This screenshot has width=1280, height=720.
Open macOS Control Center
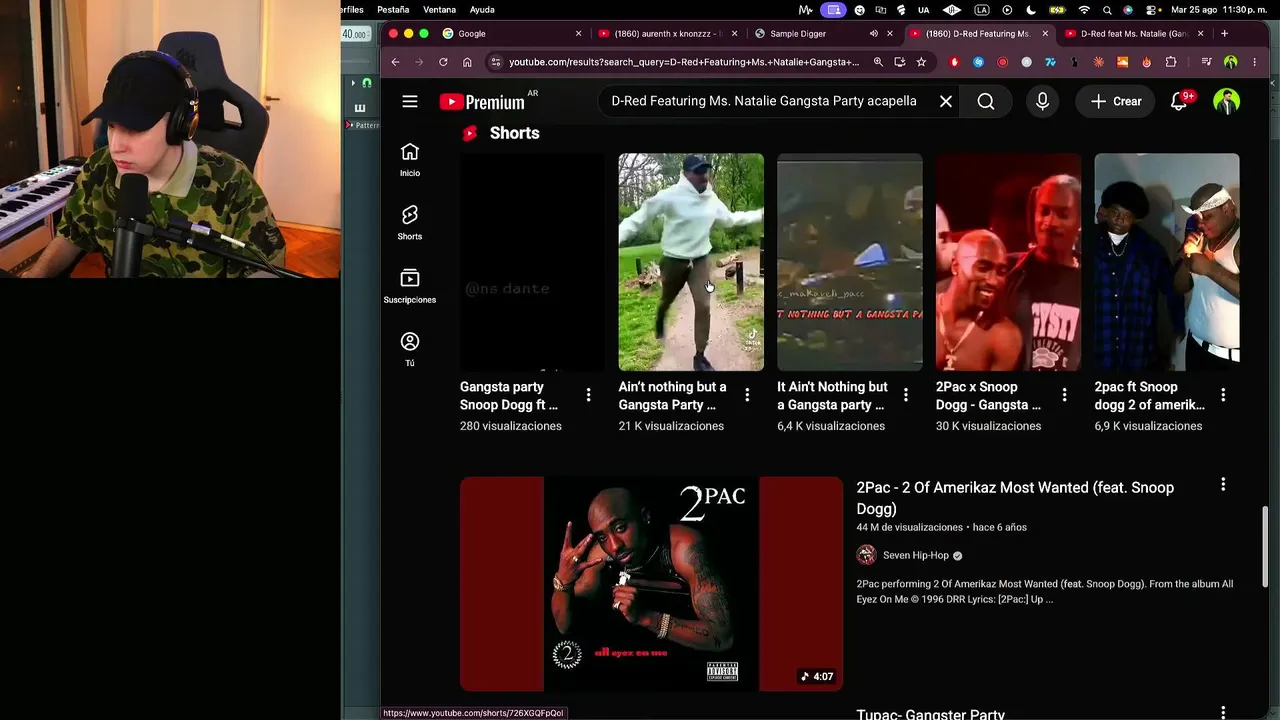[1151, 10]
